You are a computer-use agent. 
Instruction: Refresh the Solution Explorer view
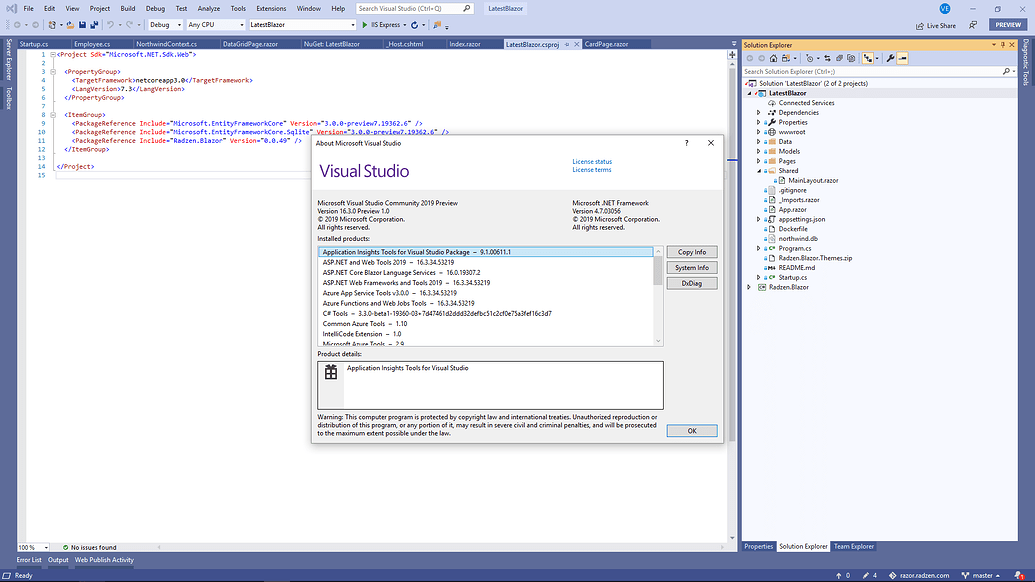[839, 58]
